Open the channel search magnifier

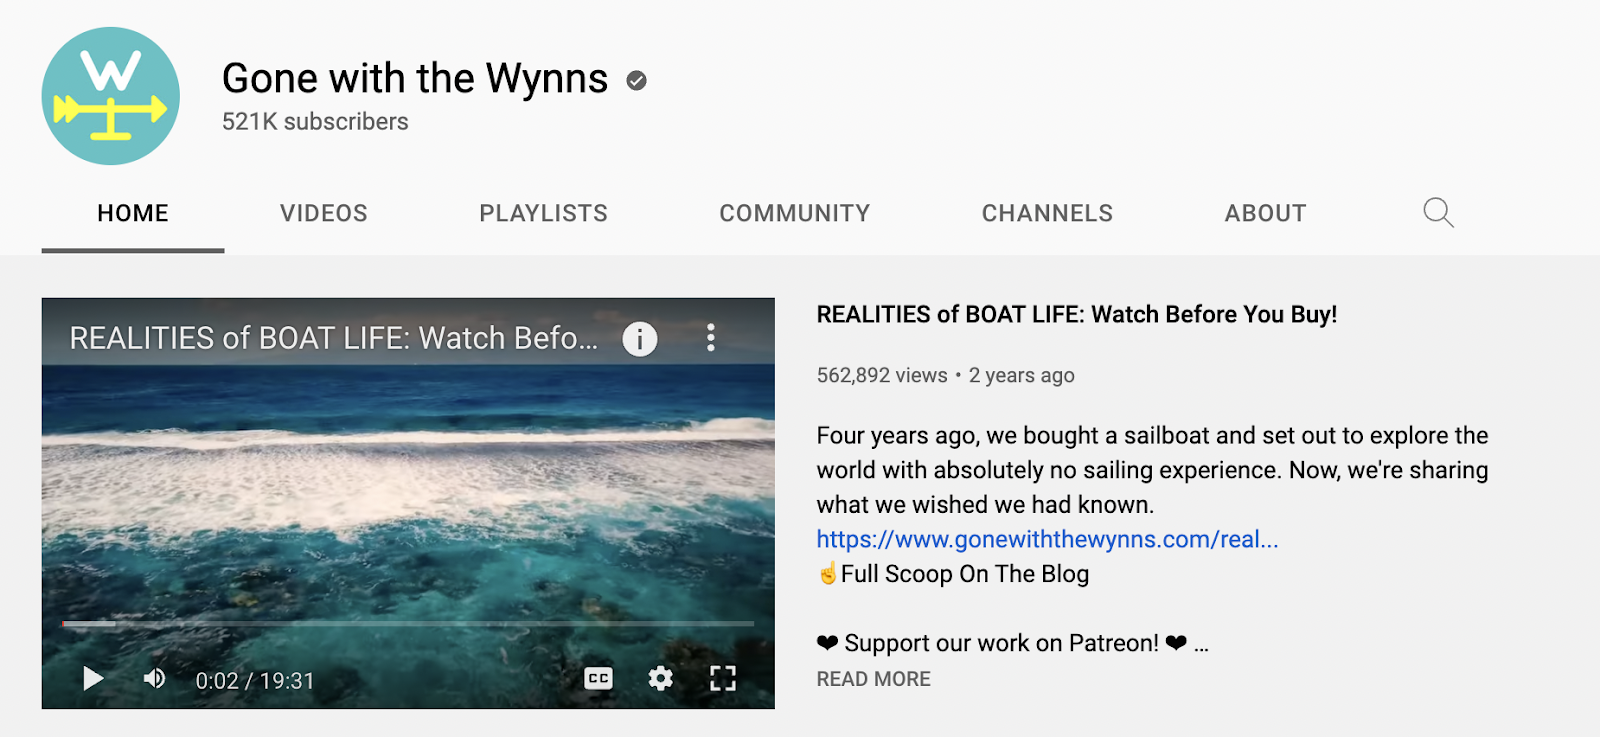tap(1438, 212)
